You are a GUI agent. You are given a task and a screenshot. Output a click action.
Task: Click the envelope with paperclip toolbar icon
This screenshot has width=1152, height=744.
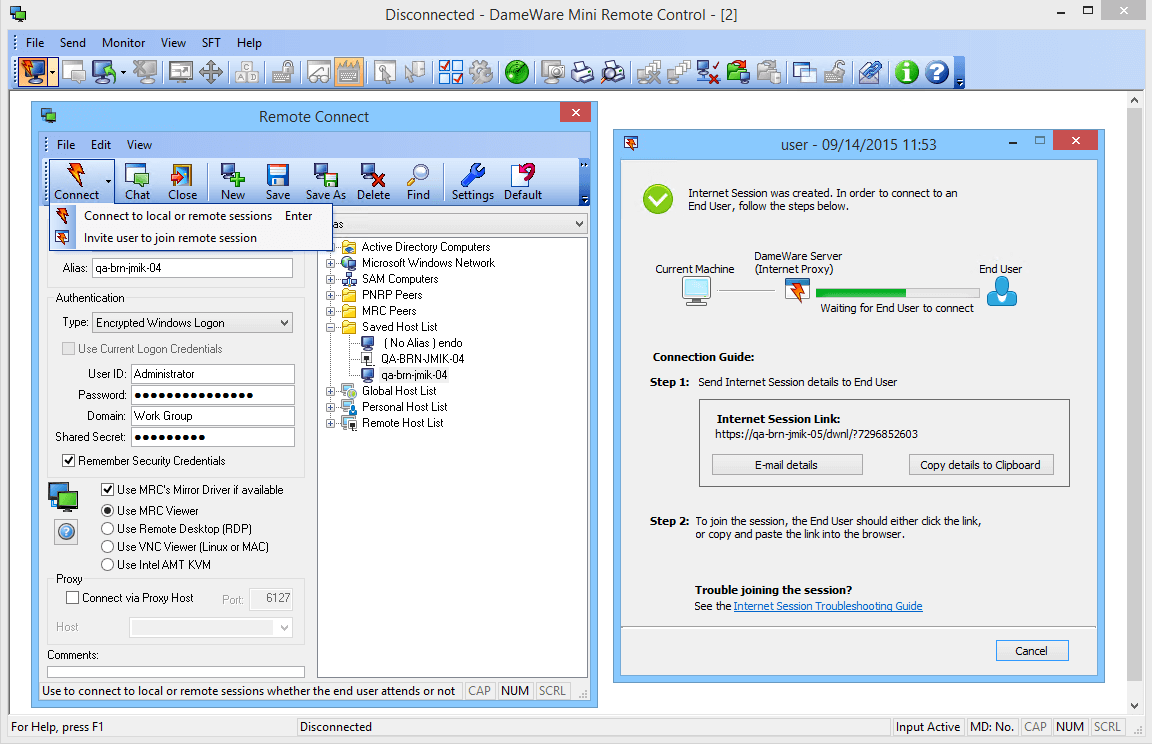(x=870, y=72)
